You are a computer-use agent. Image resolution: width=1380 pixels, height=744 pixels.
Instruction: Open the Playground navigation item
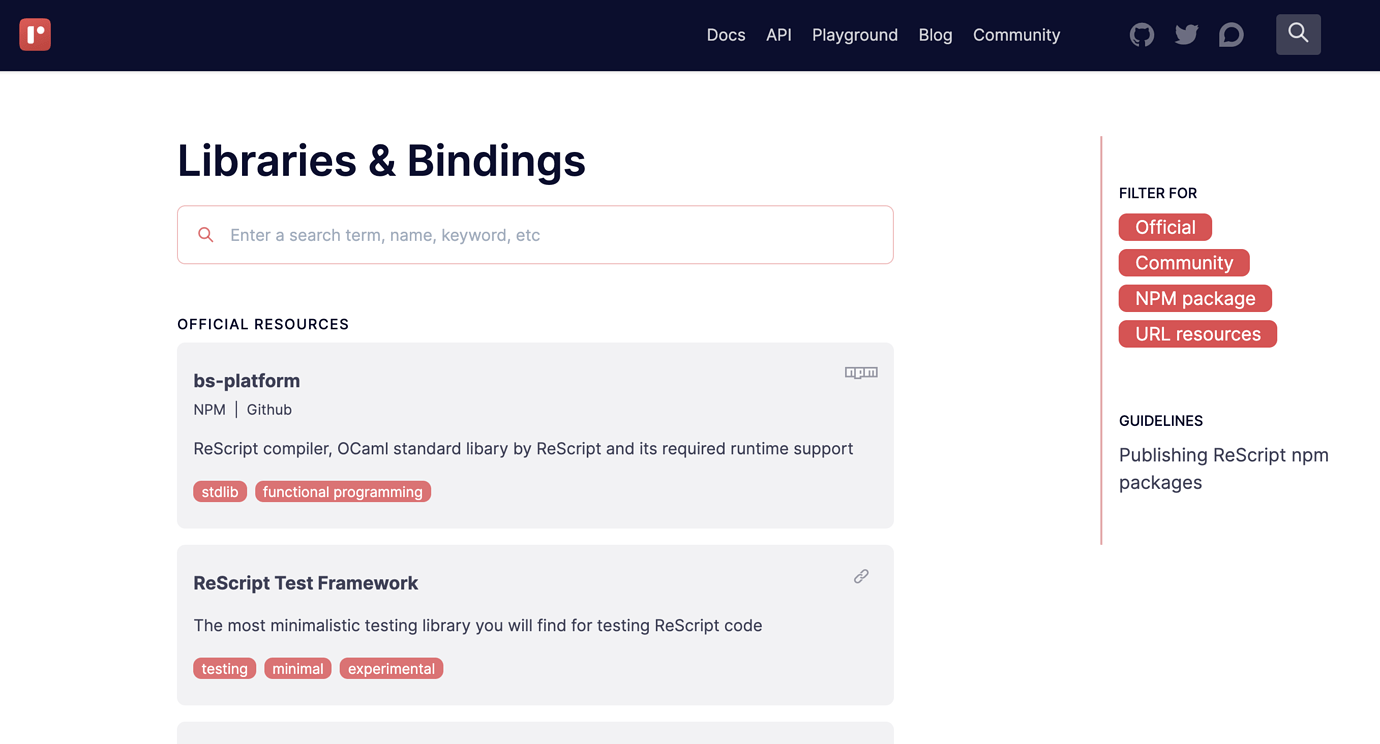[855, 35]
